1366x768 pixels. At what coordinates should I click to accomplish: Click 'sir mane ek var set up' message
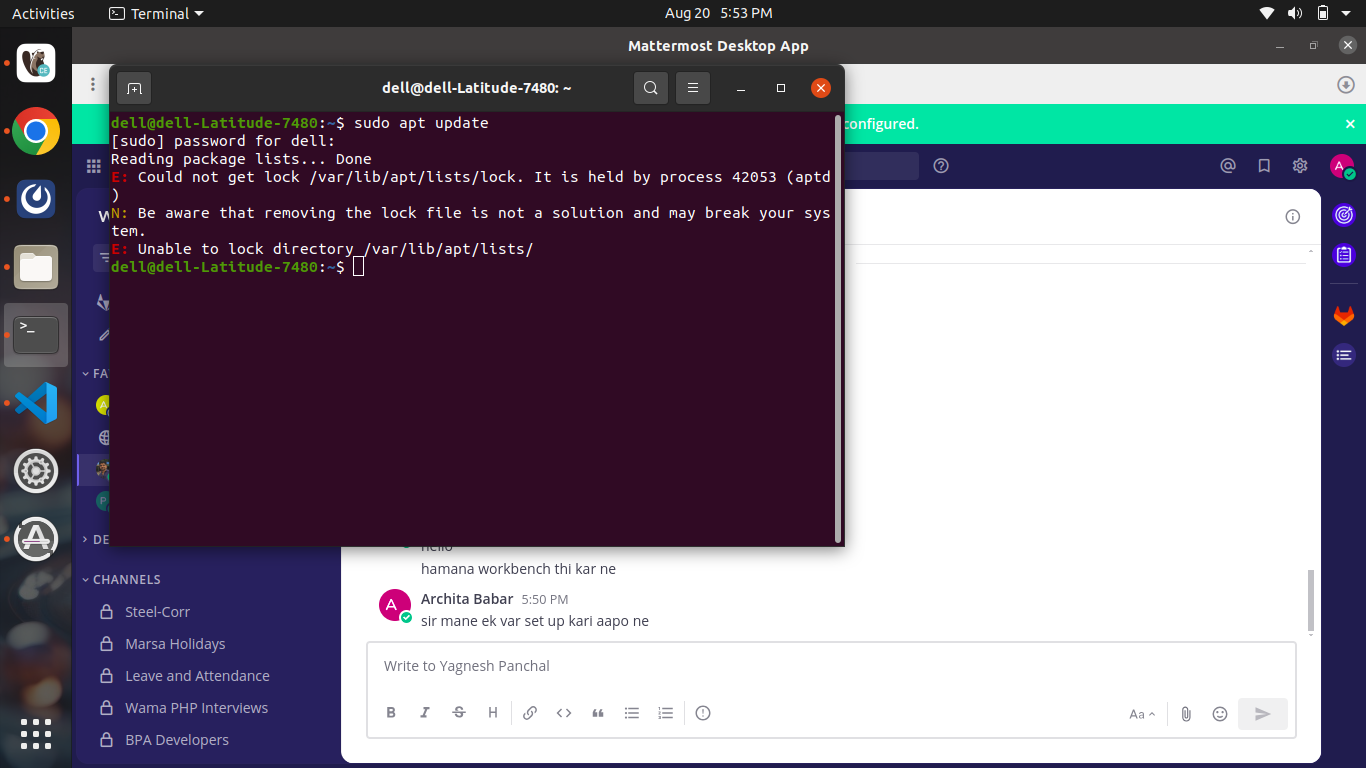(x=535, y=621)
